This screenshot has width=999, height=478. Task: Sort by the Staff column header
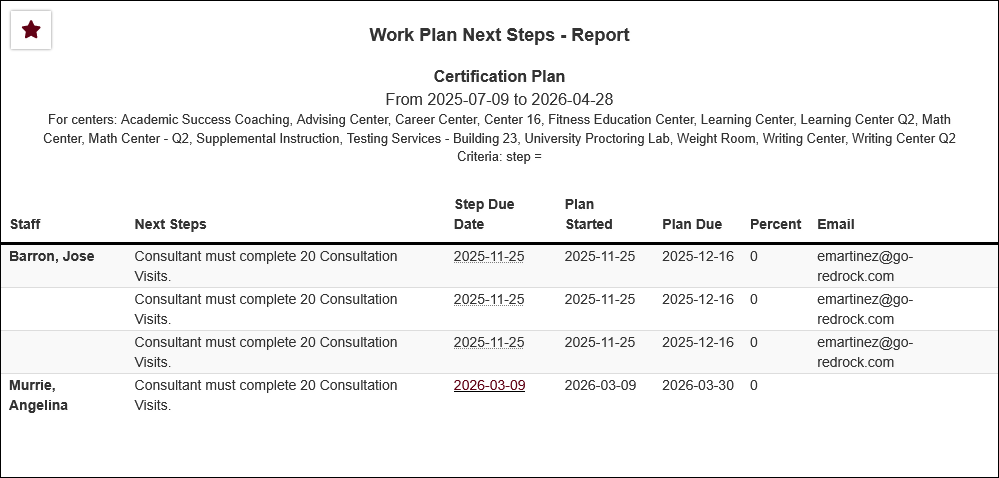coord(25,224)
